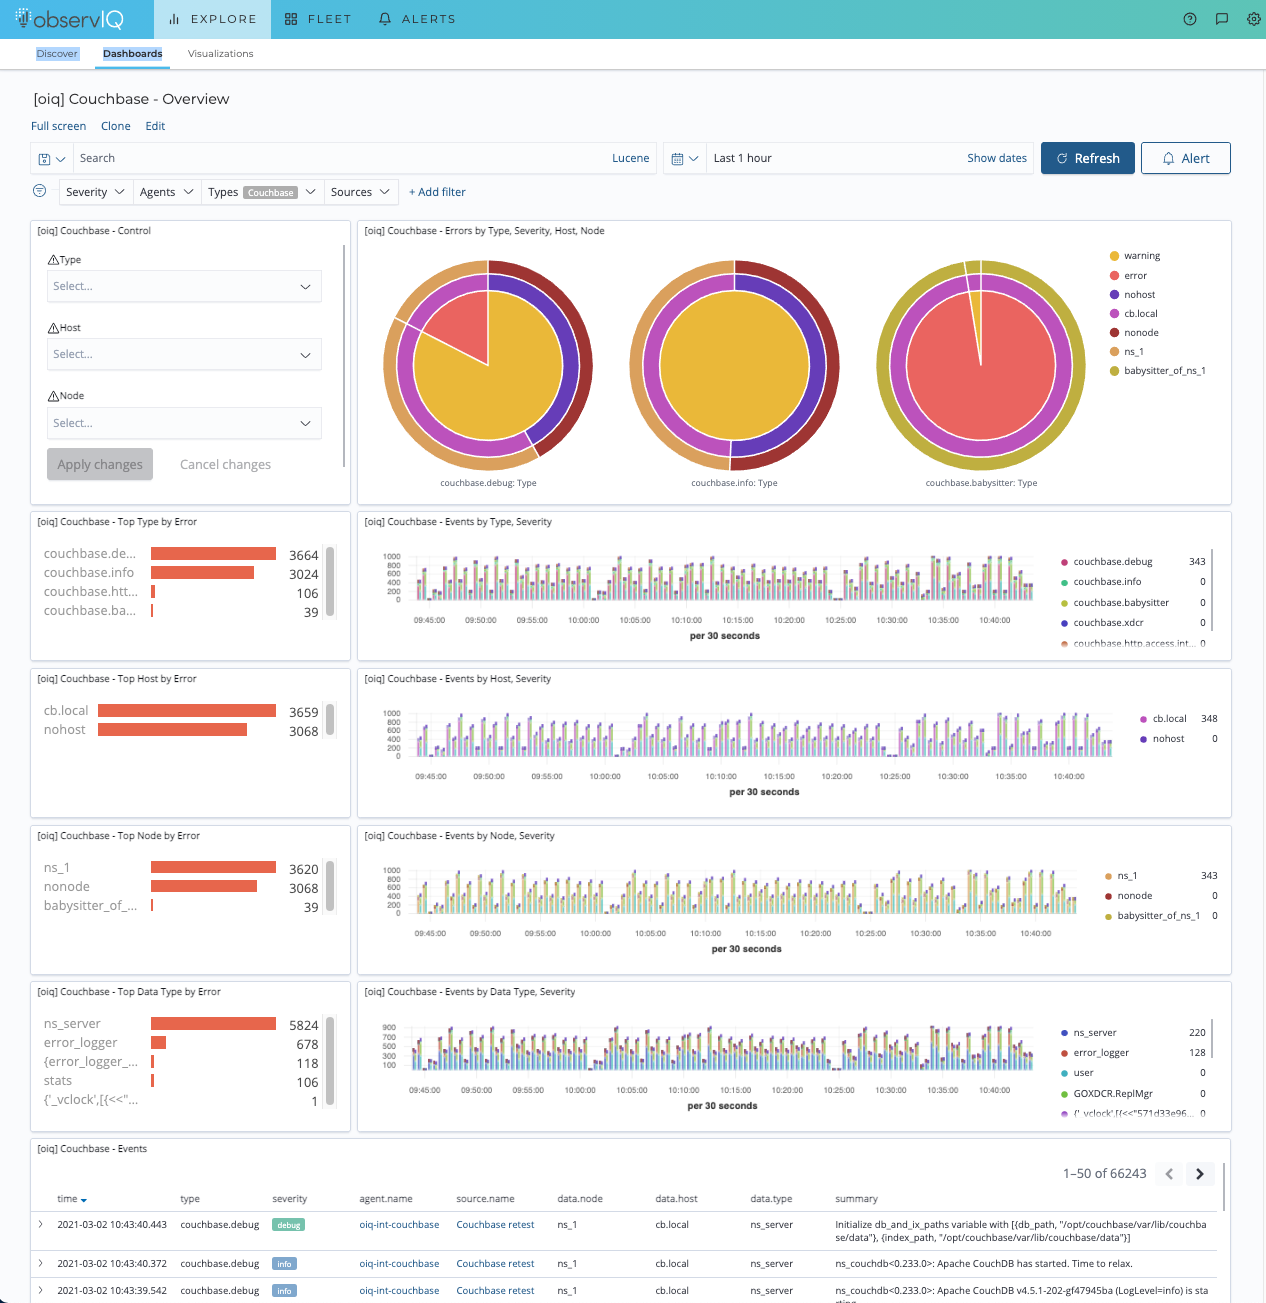Click Couchbase retest source in first row
This screenshot has width=1266, height=1303.
pyautogui.click(x=495, y=1224)
